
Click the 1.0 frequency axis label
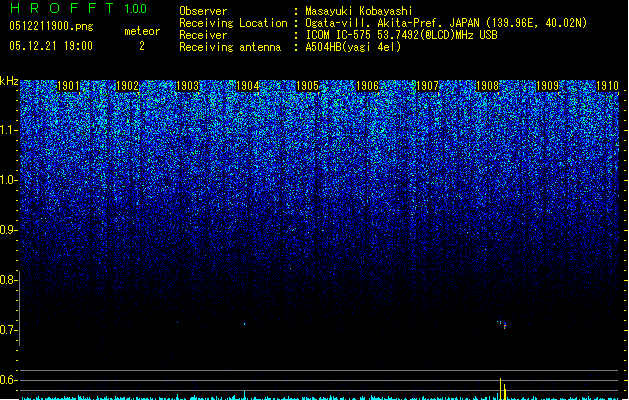tap(9, 180)
